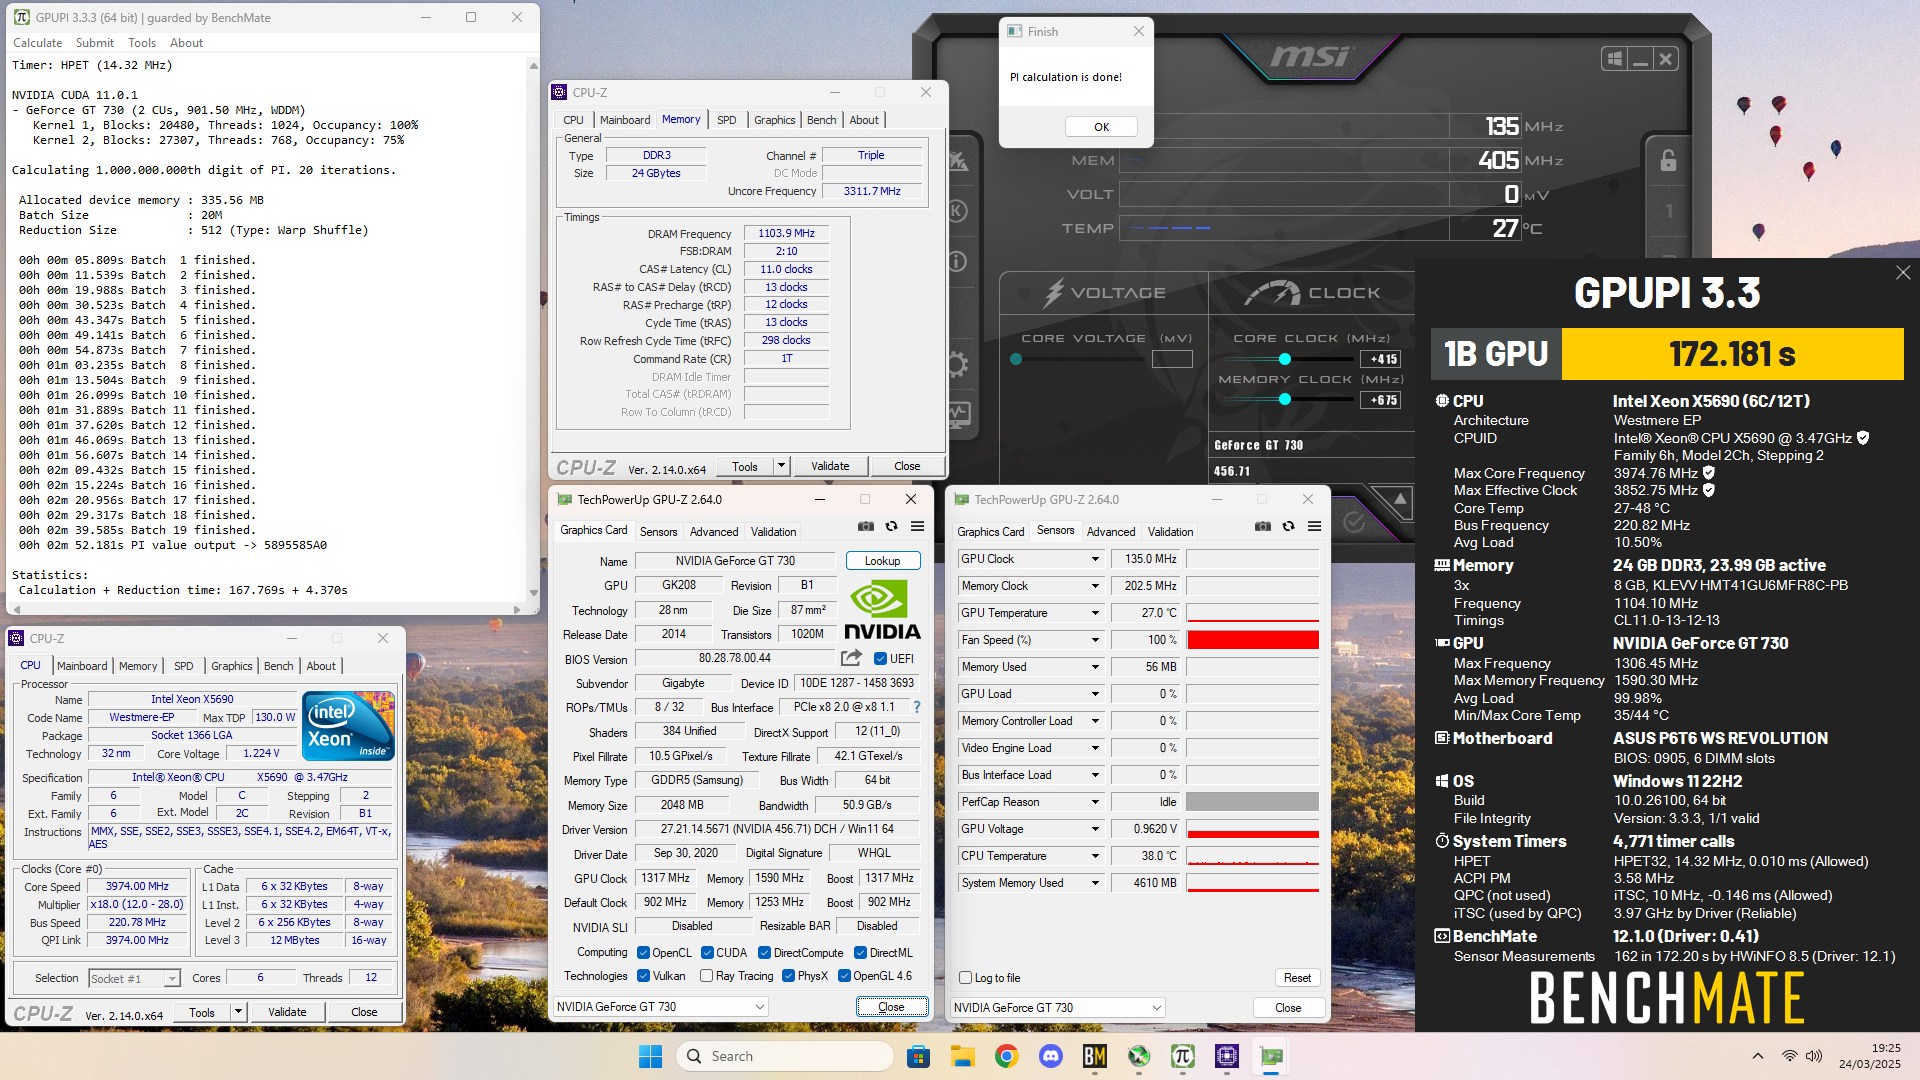The image size is (1920, 1080).
Task: Click the Afterburner up-arrow triangle icon
Action: tap(1400, 499)
